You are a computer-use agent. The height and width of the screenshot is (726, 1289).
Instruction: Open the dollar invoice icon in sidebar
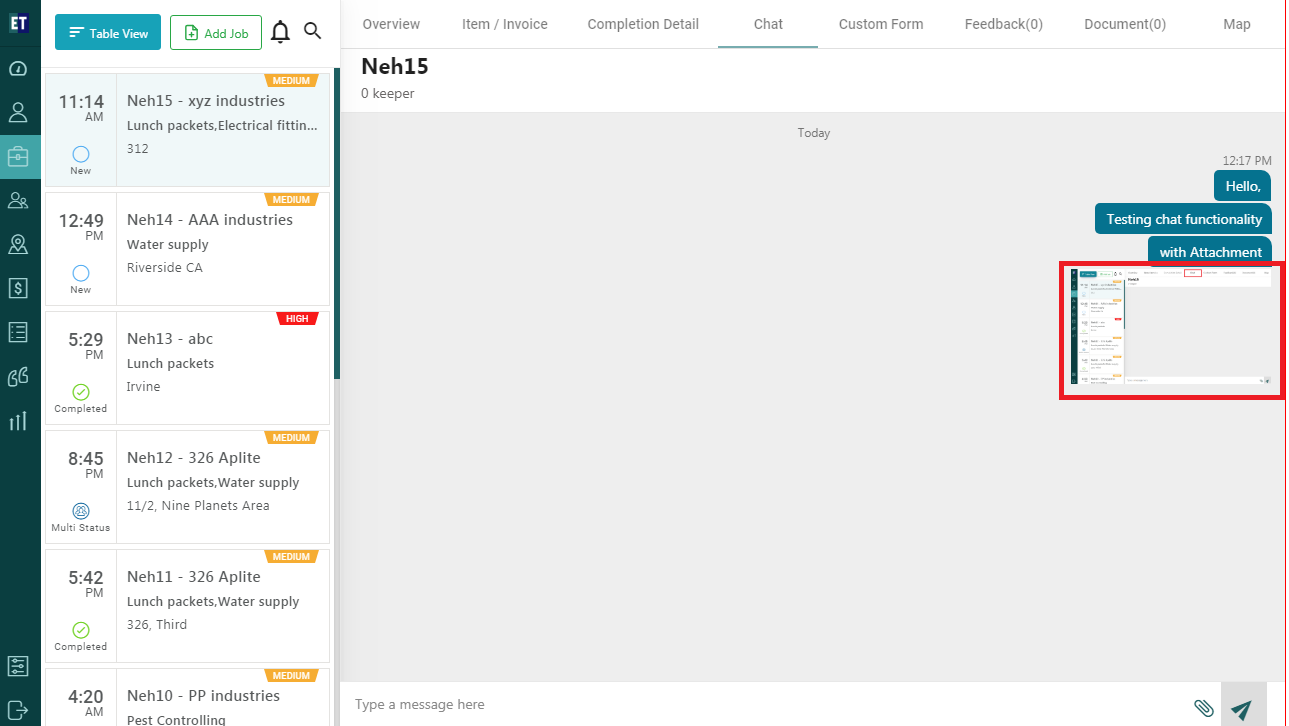18,288
